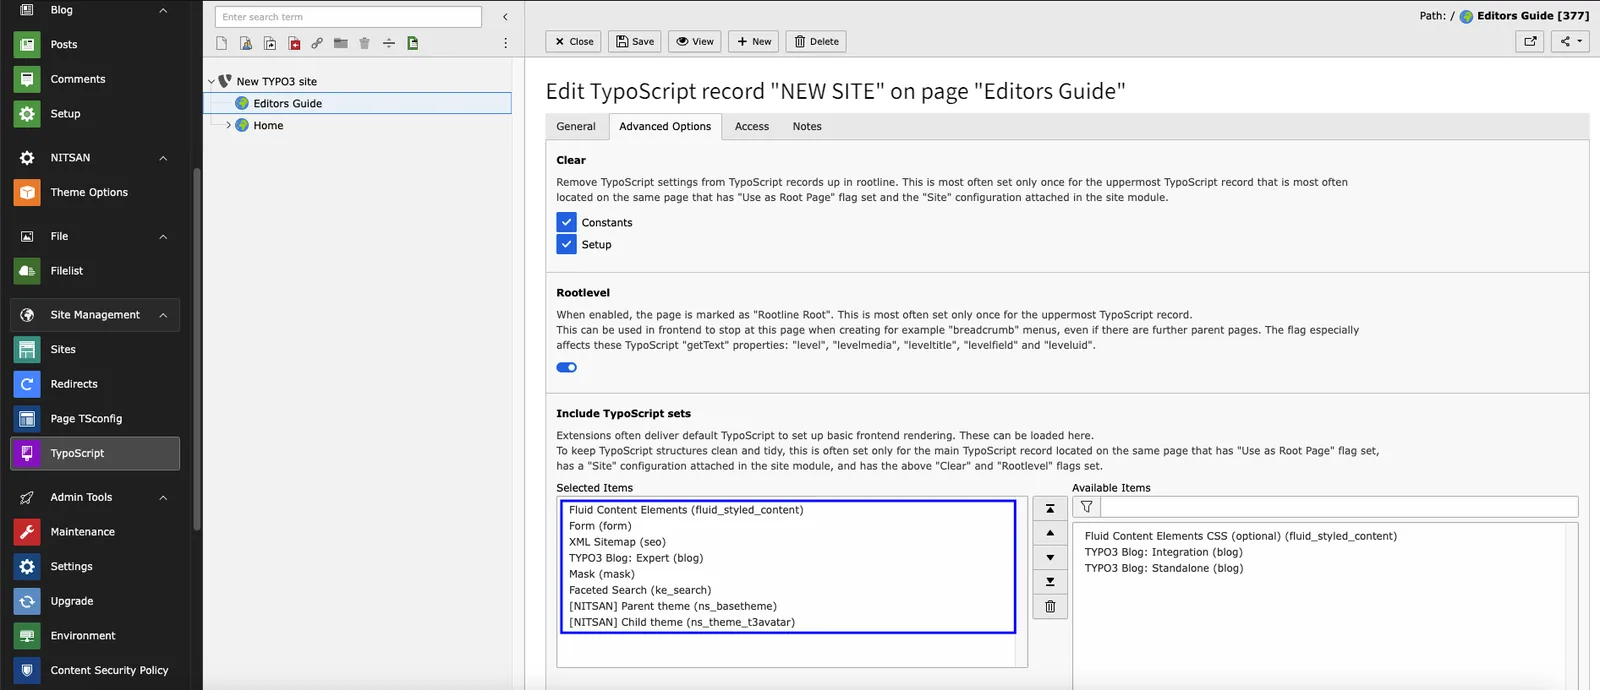Open the Posts module icon
Screen dimensions: 1600x690
pyautogui.click(x=27, y=44)
